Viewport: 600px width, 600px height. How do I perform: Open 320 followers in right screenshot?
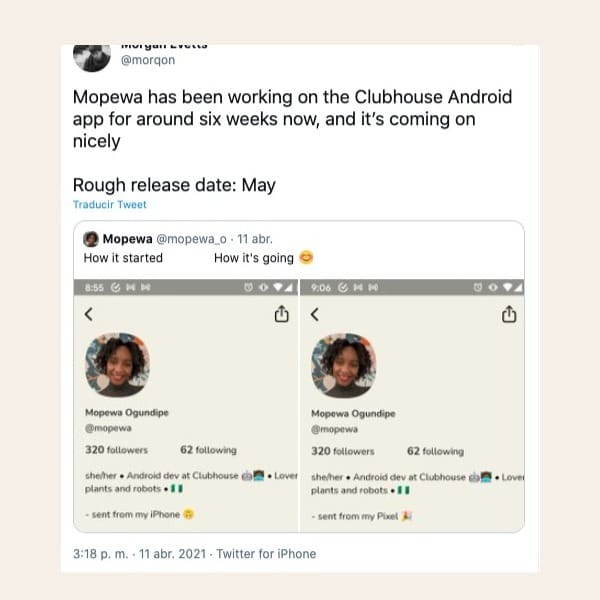342,451
